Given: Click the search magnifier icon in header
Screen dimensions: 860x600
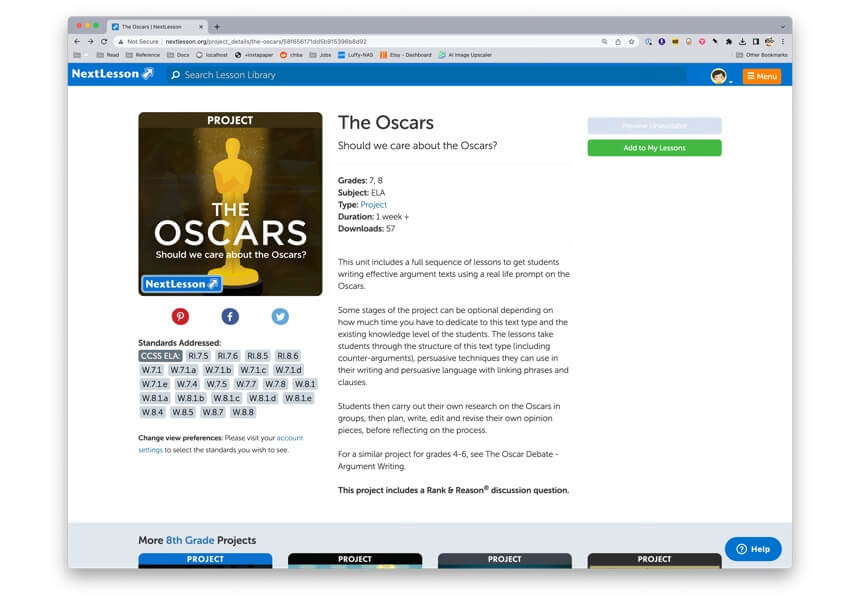Looking at the screenshot, I should pyautogui.click(x=176, y=75).
